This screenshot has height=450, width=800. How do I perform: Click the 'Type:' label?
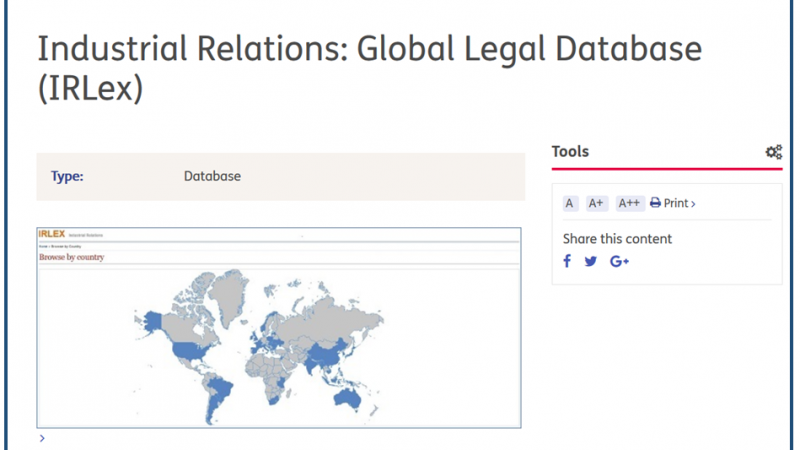click(67, 176)
